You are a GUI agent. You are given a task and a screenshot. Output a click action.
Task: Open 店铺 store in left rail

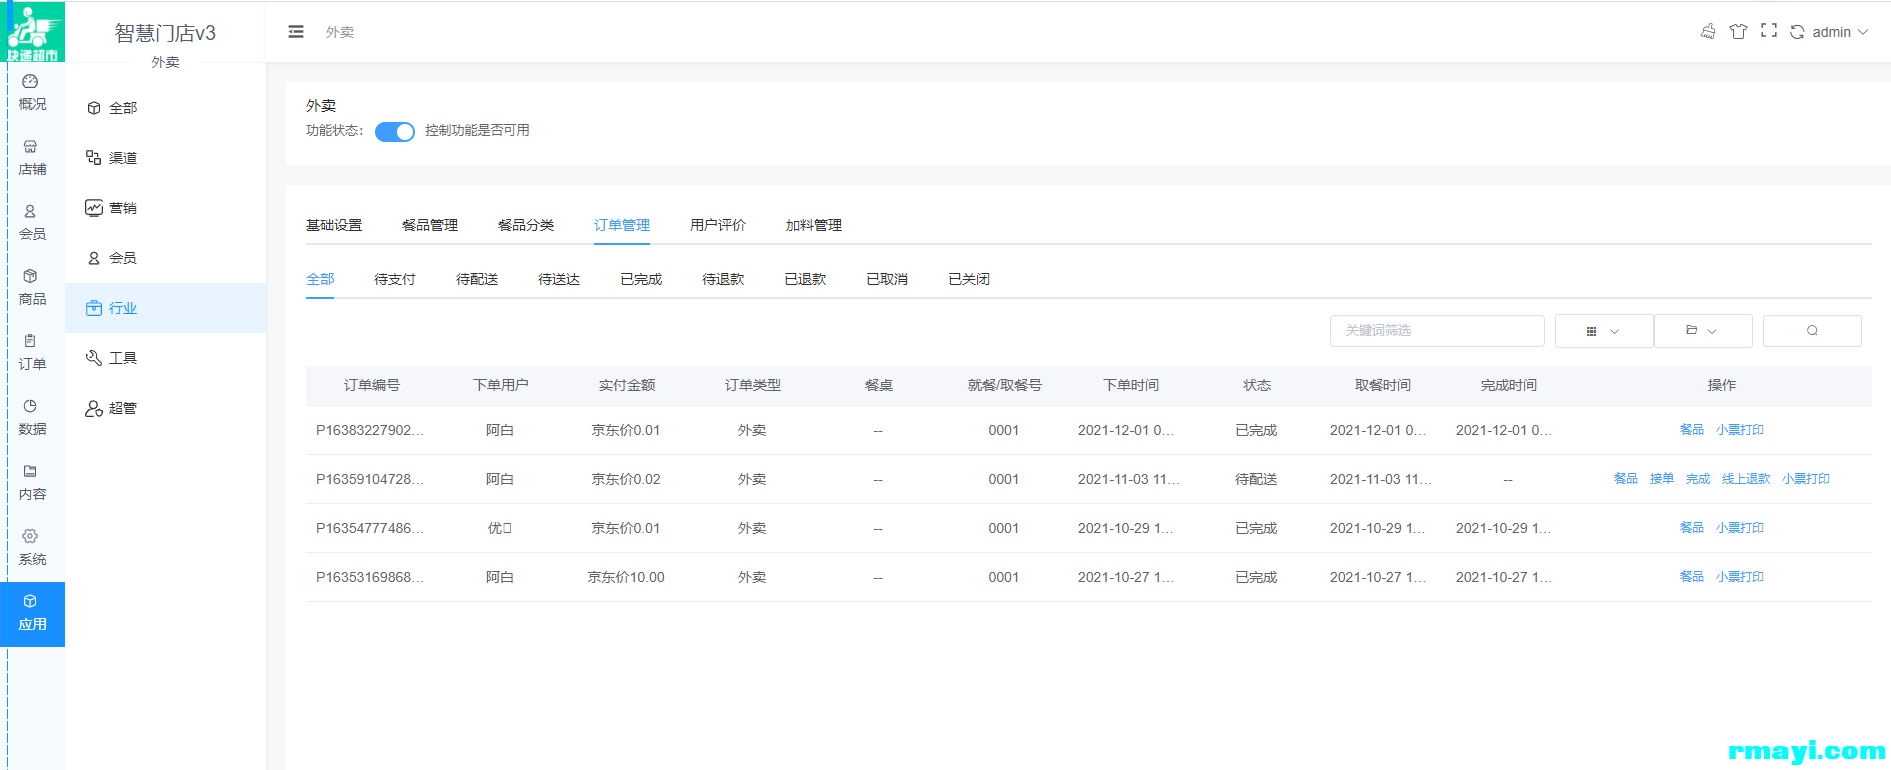pyautogui.click(x=32, y=158)
